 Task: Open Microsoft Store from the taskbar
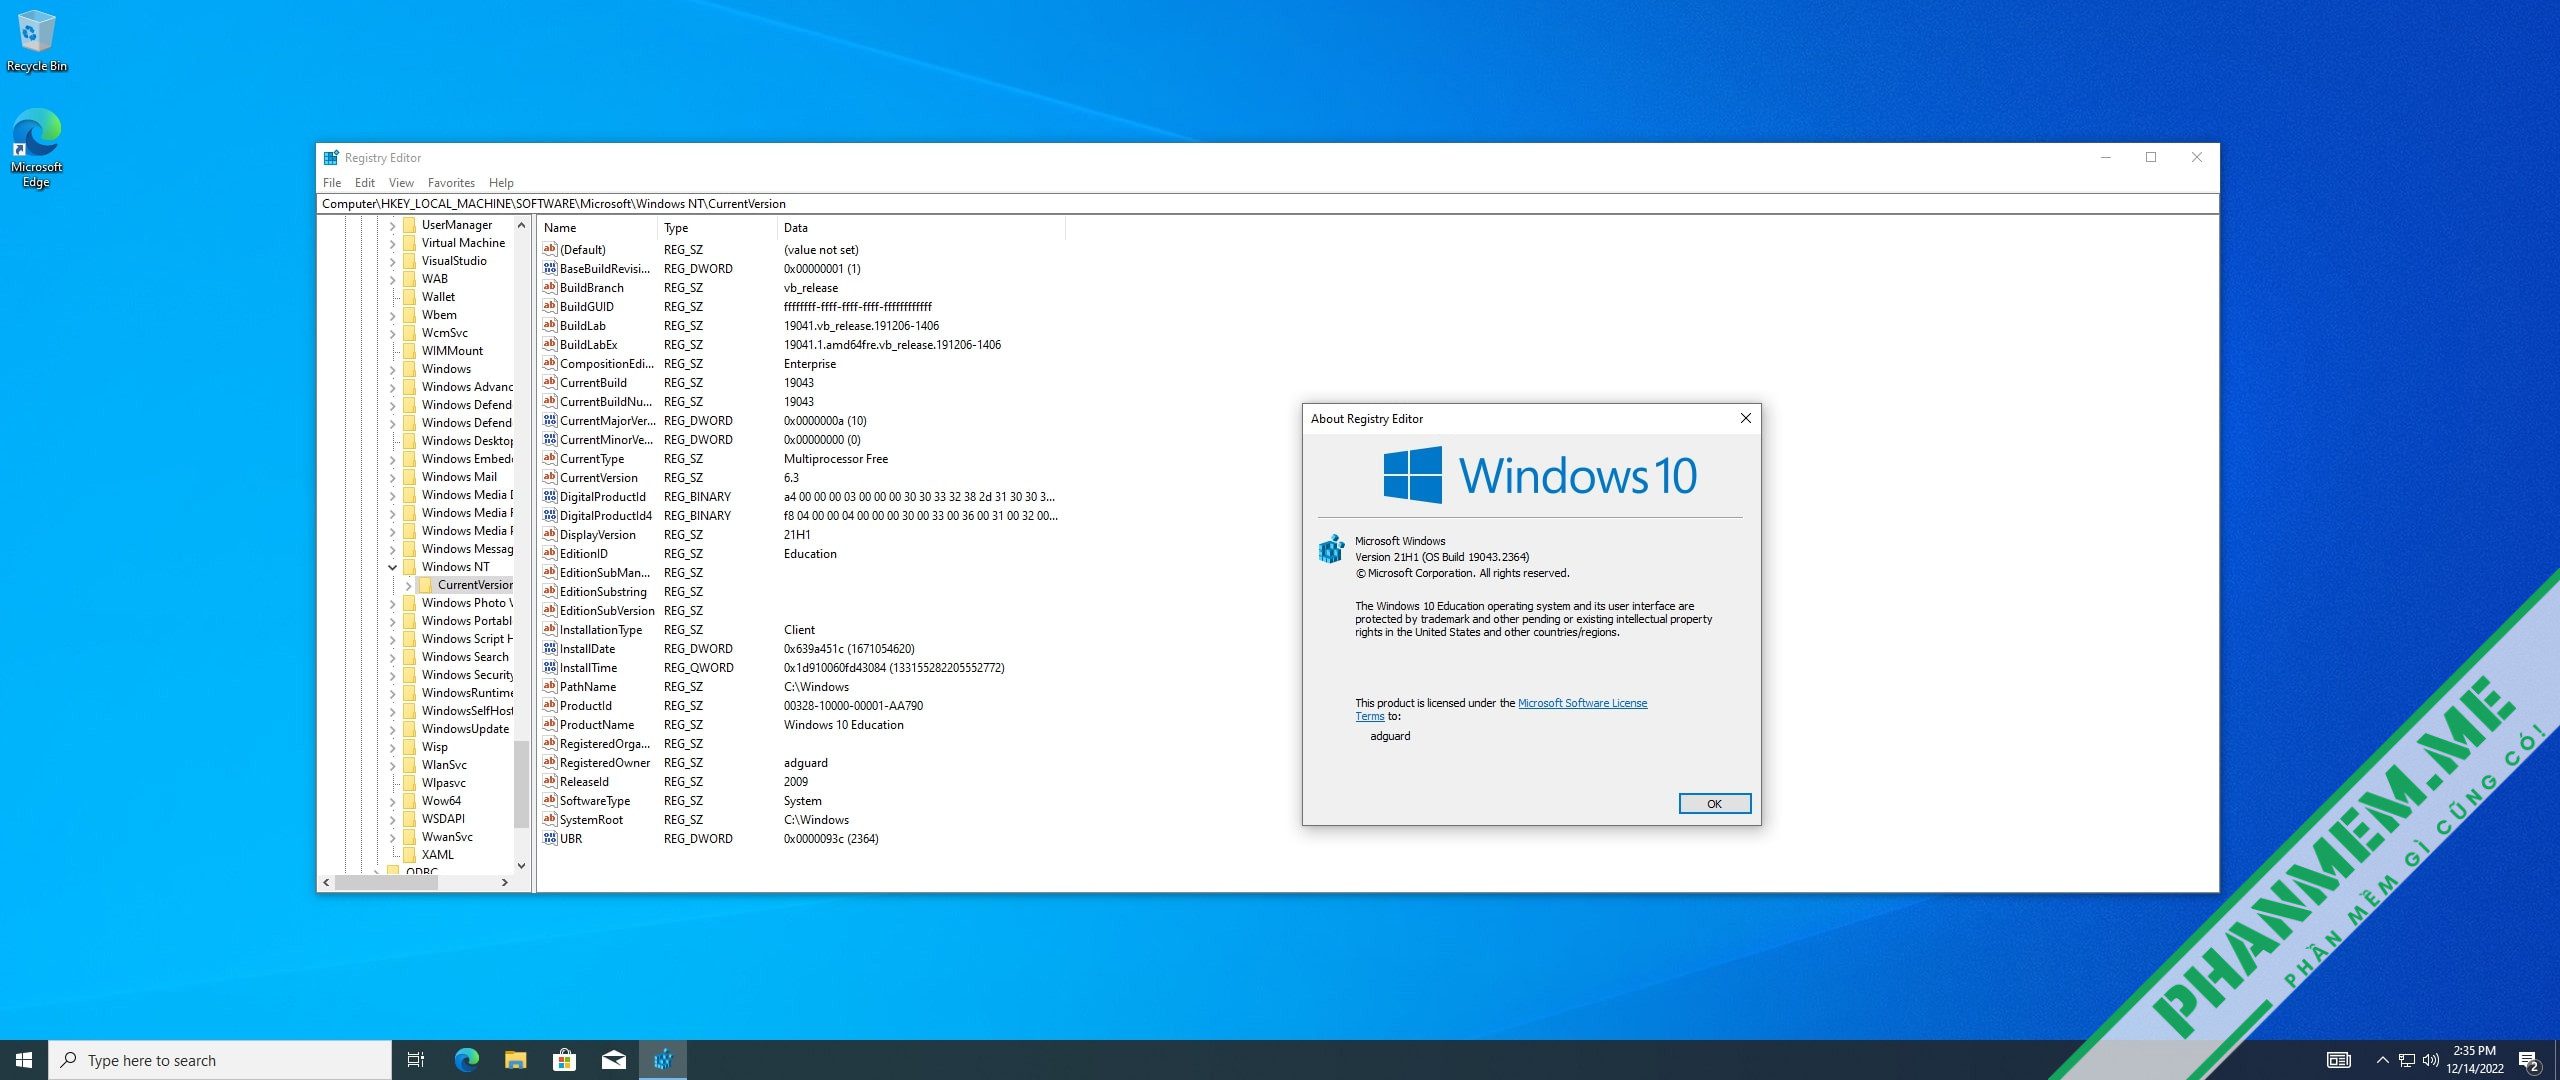(x=564, y=1060)
